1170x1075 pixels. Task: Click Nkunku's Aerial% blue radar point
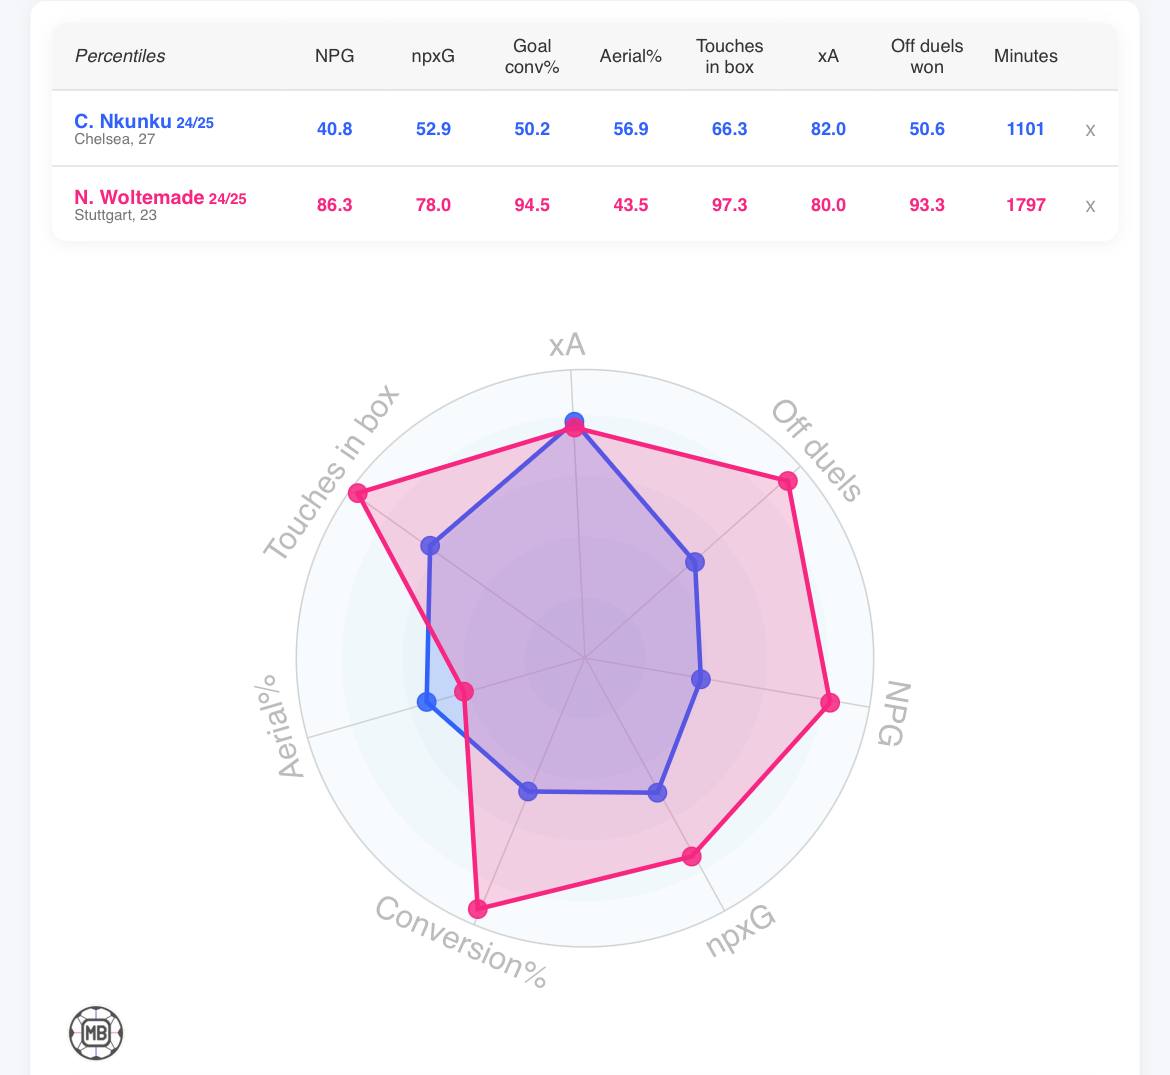(427, 702)
